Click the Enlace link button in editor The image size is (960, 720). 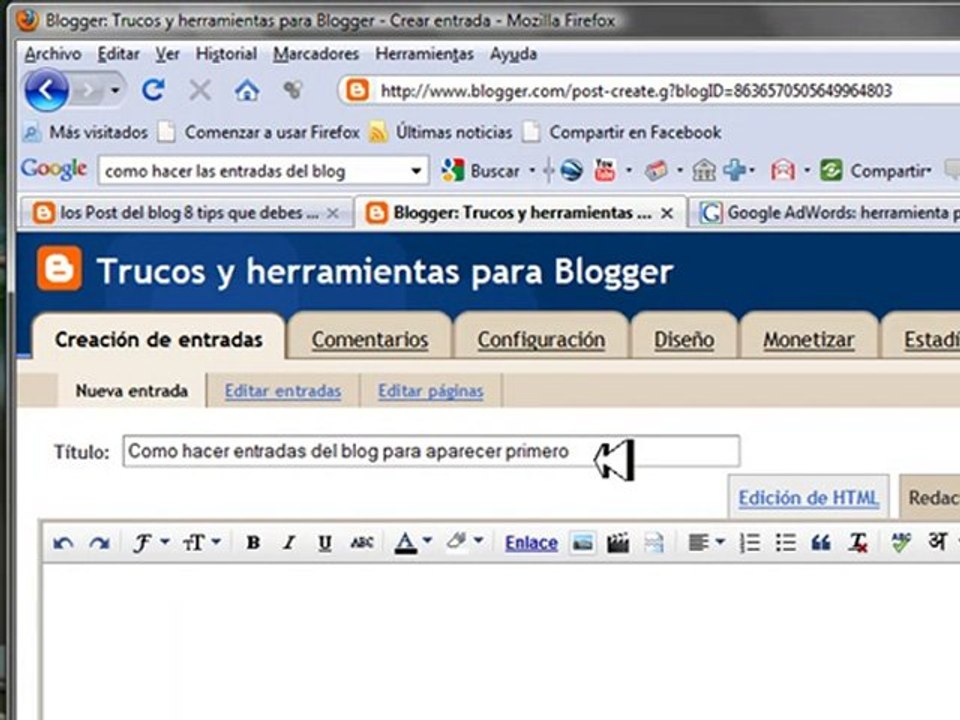tap(531, 542)
